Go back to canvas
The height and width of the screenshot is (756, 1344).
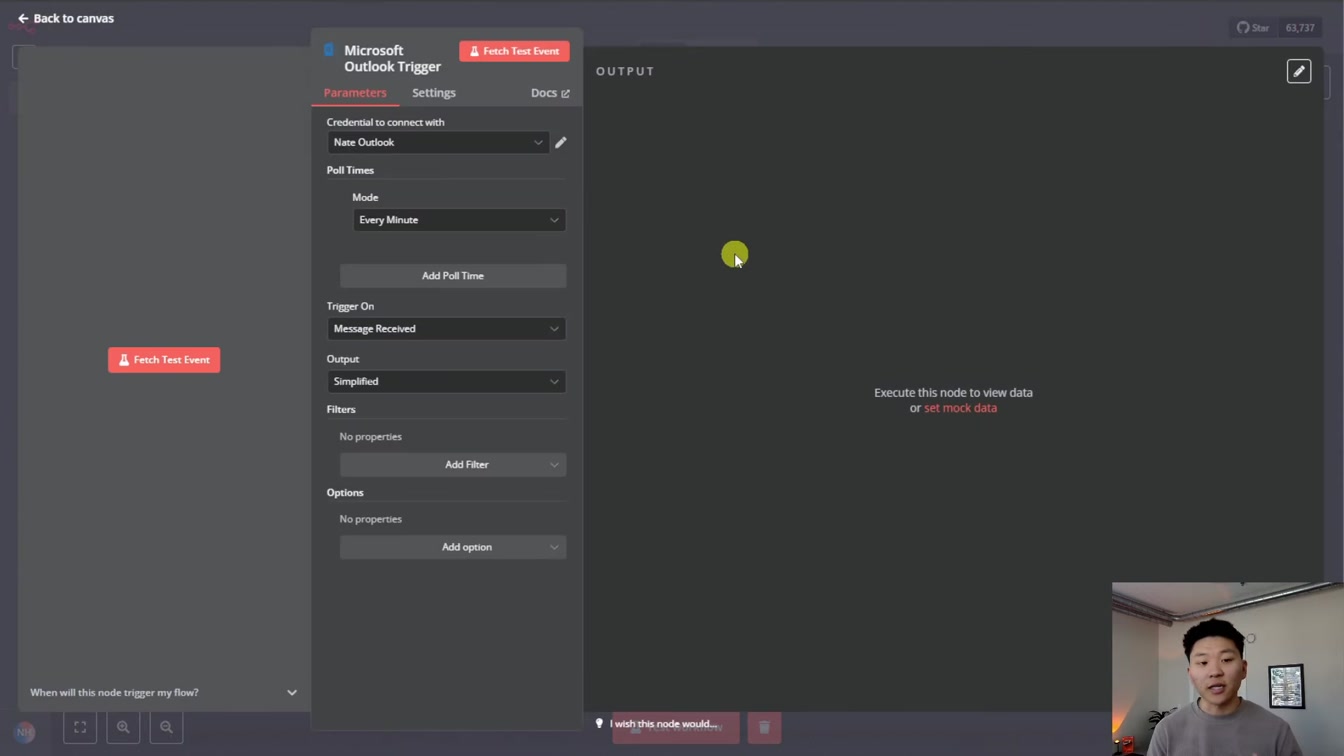pyautogui.click(x=66, y=18)
